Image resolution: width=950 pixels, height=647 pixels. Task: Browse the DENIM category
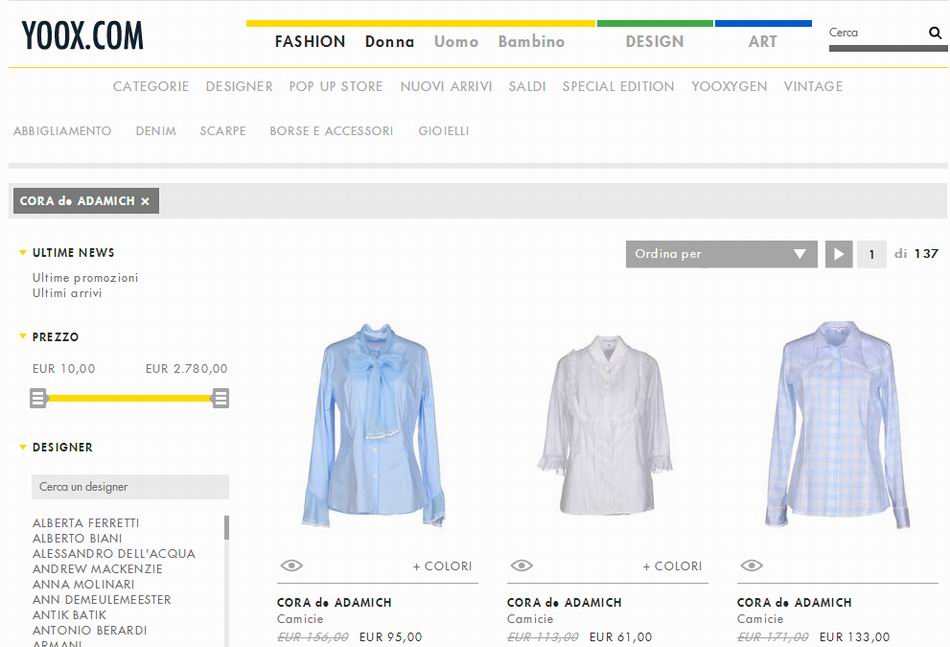156,131
